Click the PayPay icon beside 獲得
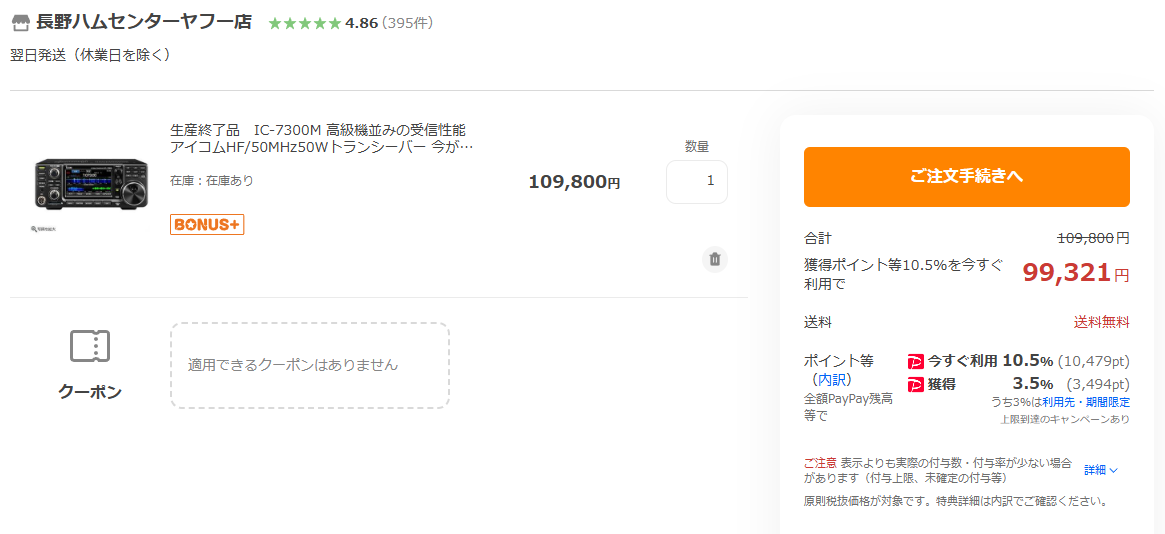The width and height of the screenshot is (1165, 534). coord(916,384)
